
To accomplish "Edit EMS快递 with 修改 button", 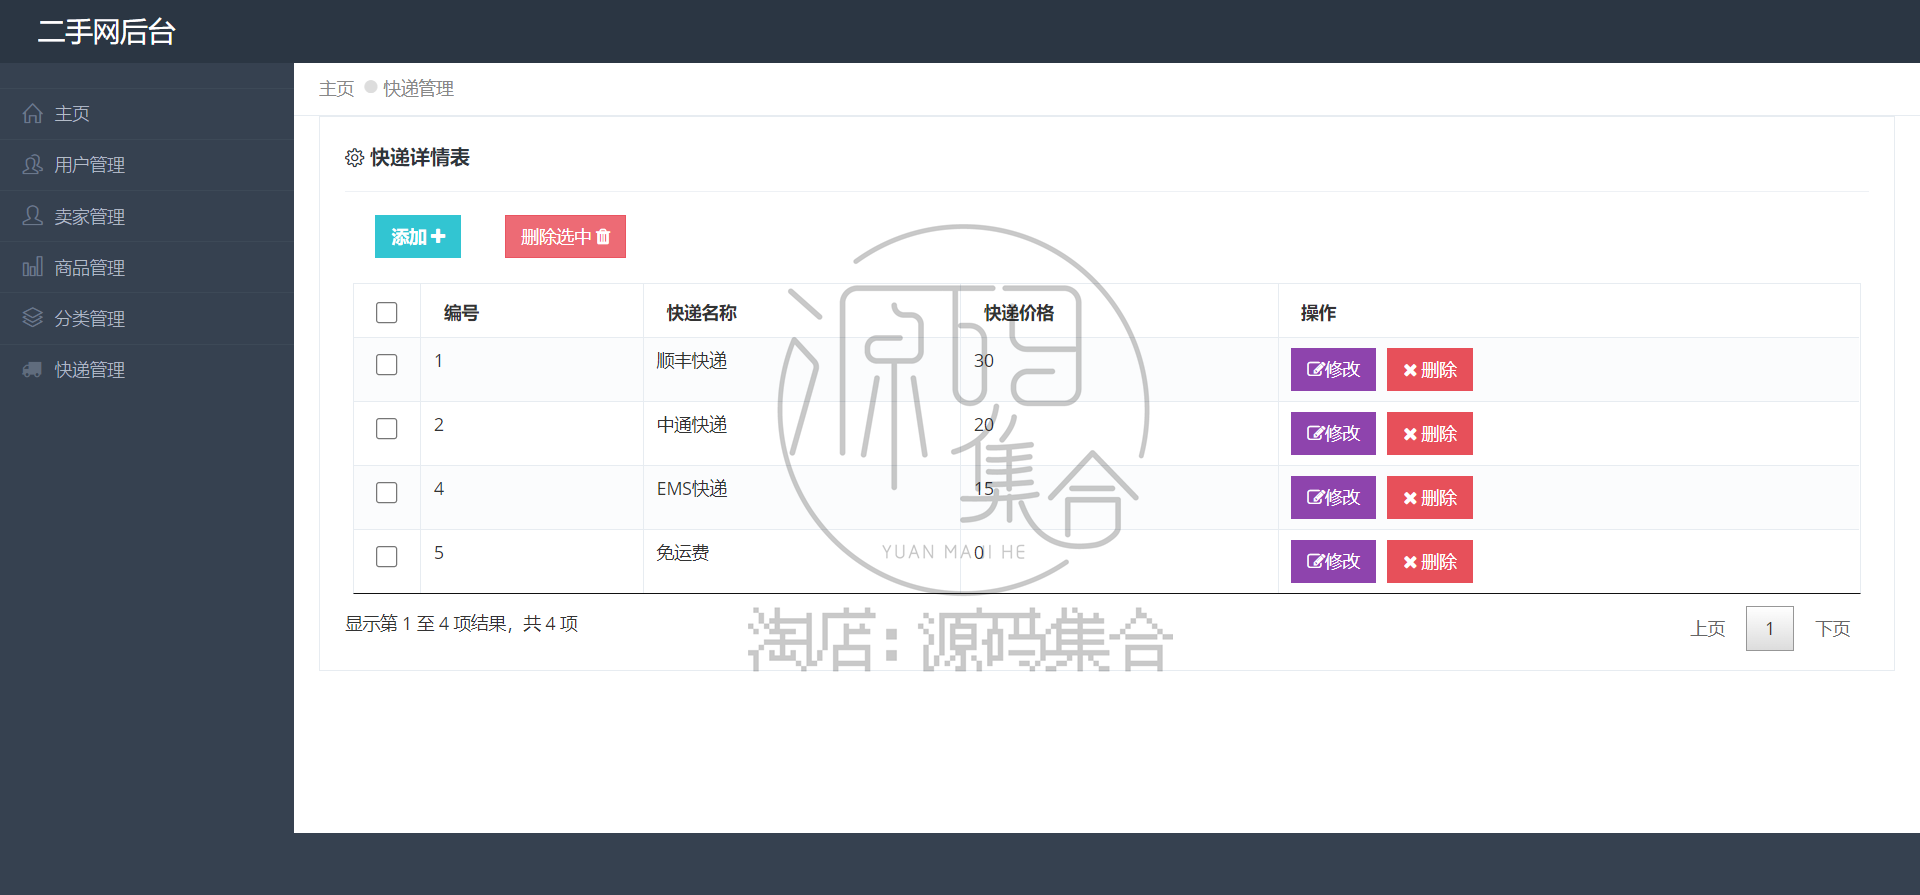I will (1333, 498).
